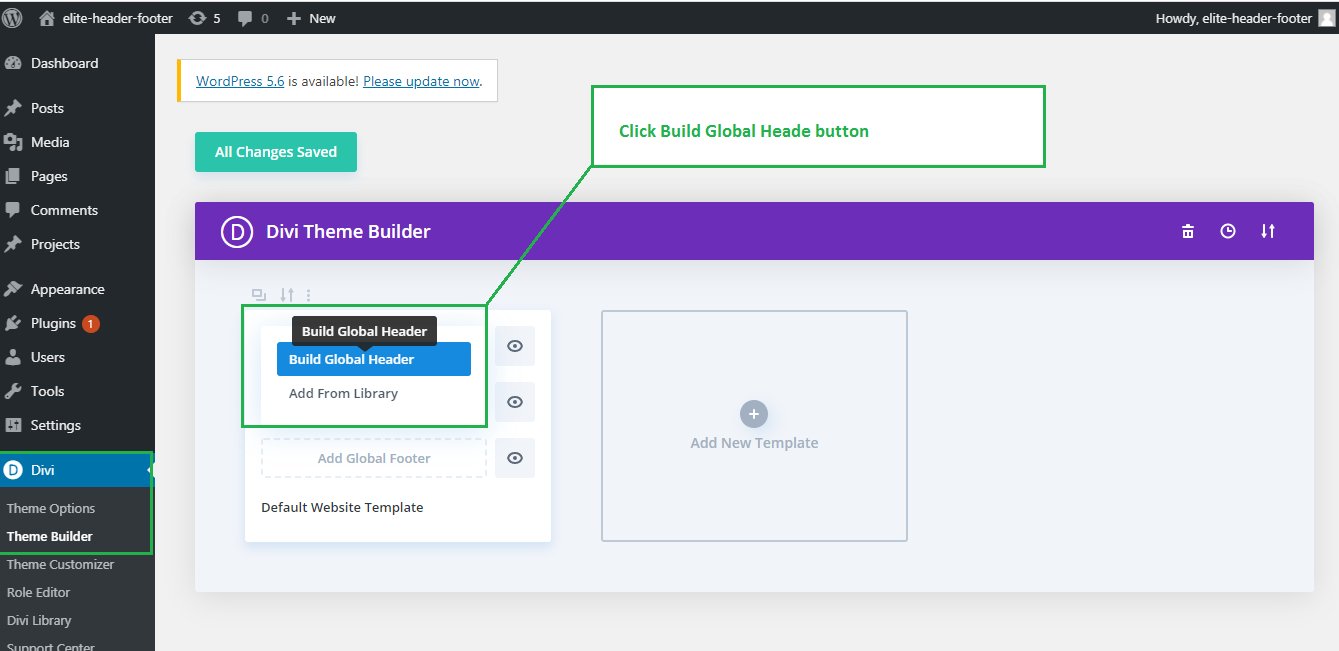This screenshot has width=1339, height=651.
Task: Click the Please update now link
Action: point(421,81)
